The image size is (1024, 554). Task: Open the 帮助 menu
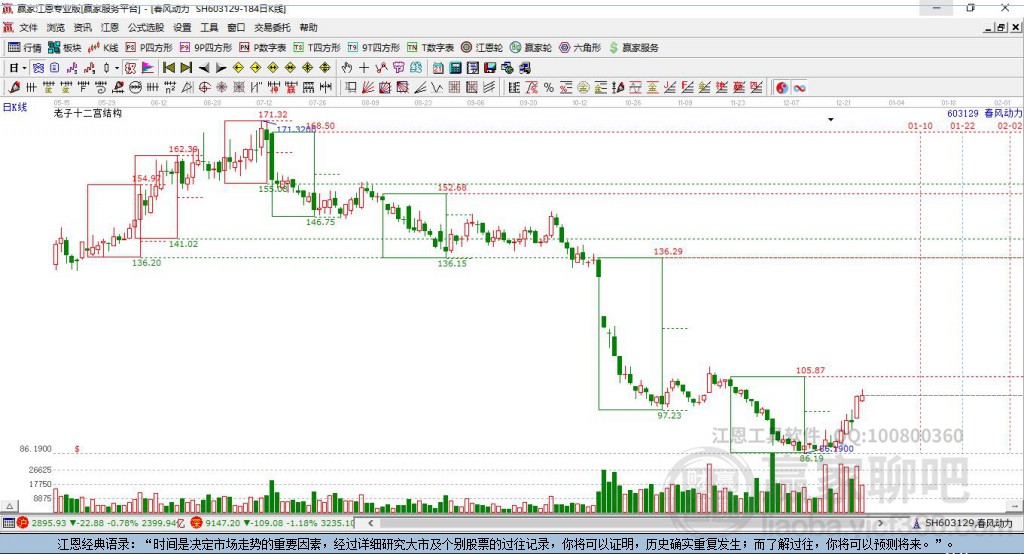[x=308, y=27]
